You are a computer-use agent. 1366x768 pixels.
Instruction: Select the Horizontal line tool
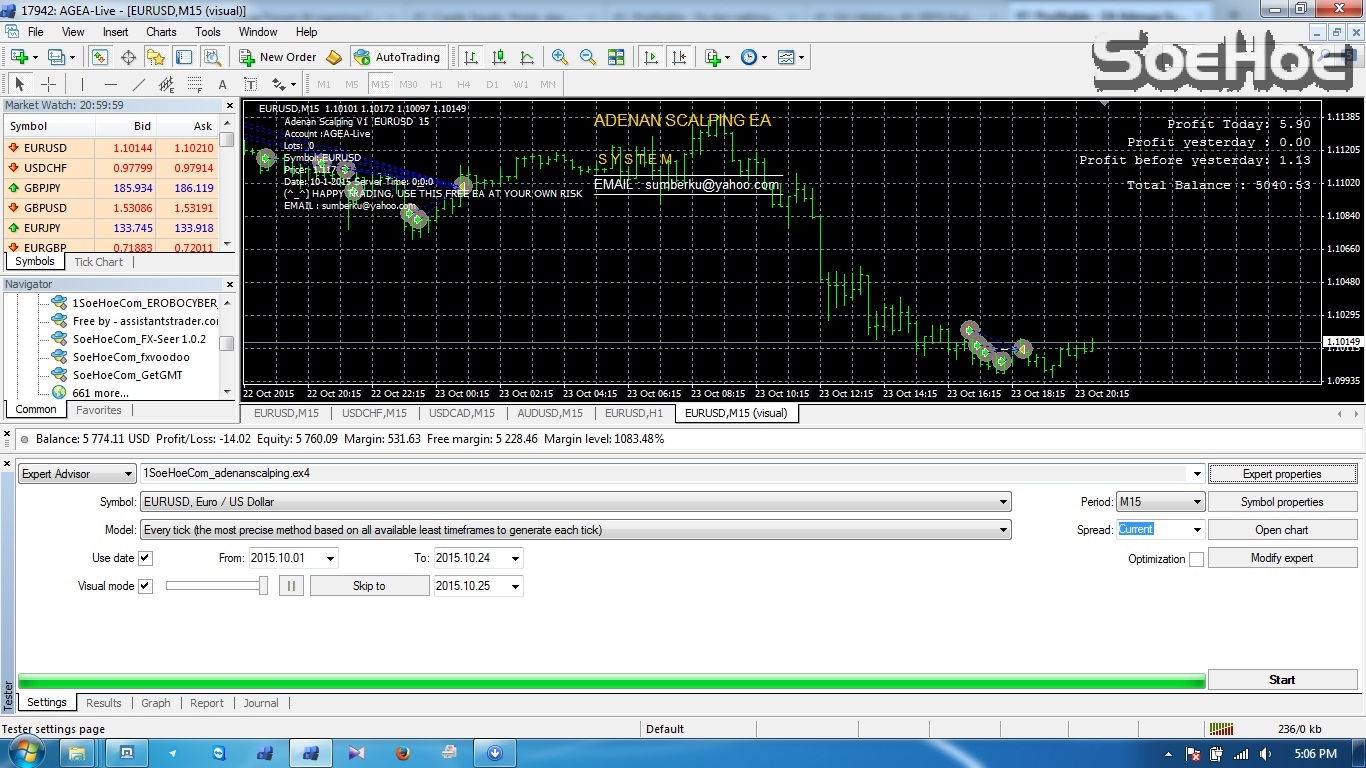[x=111, y=85]
